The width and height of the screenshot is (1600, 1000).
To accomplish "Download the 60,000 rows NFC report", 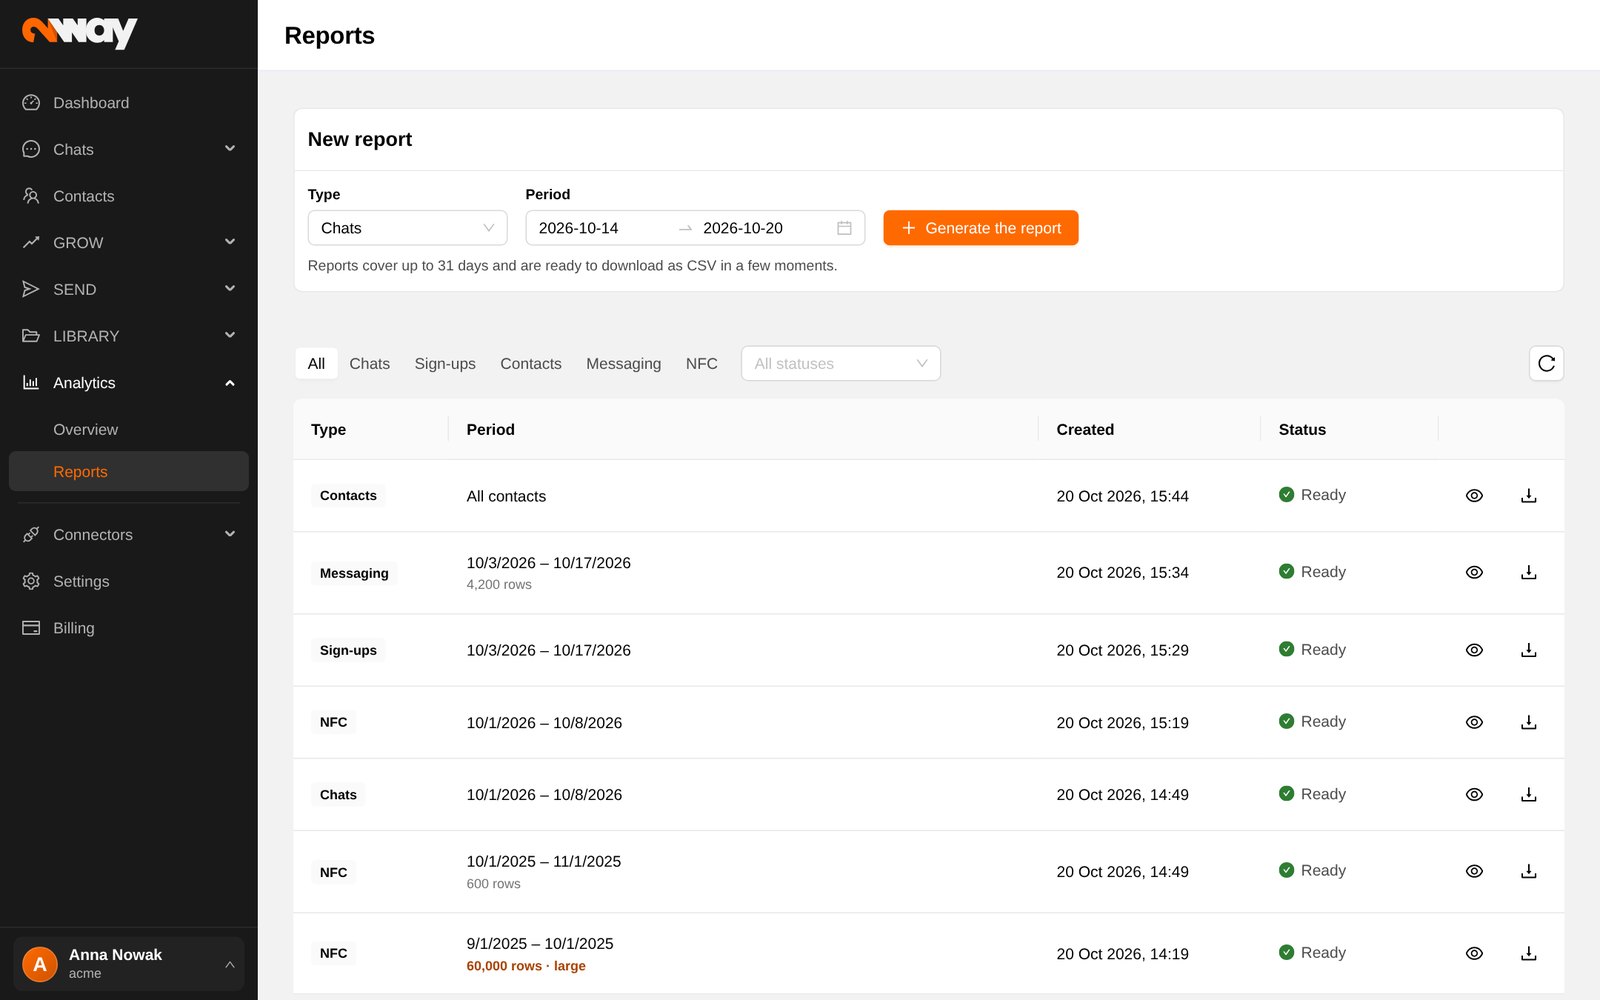I will click(1528, 954).
